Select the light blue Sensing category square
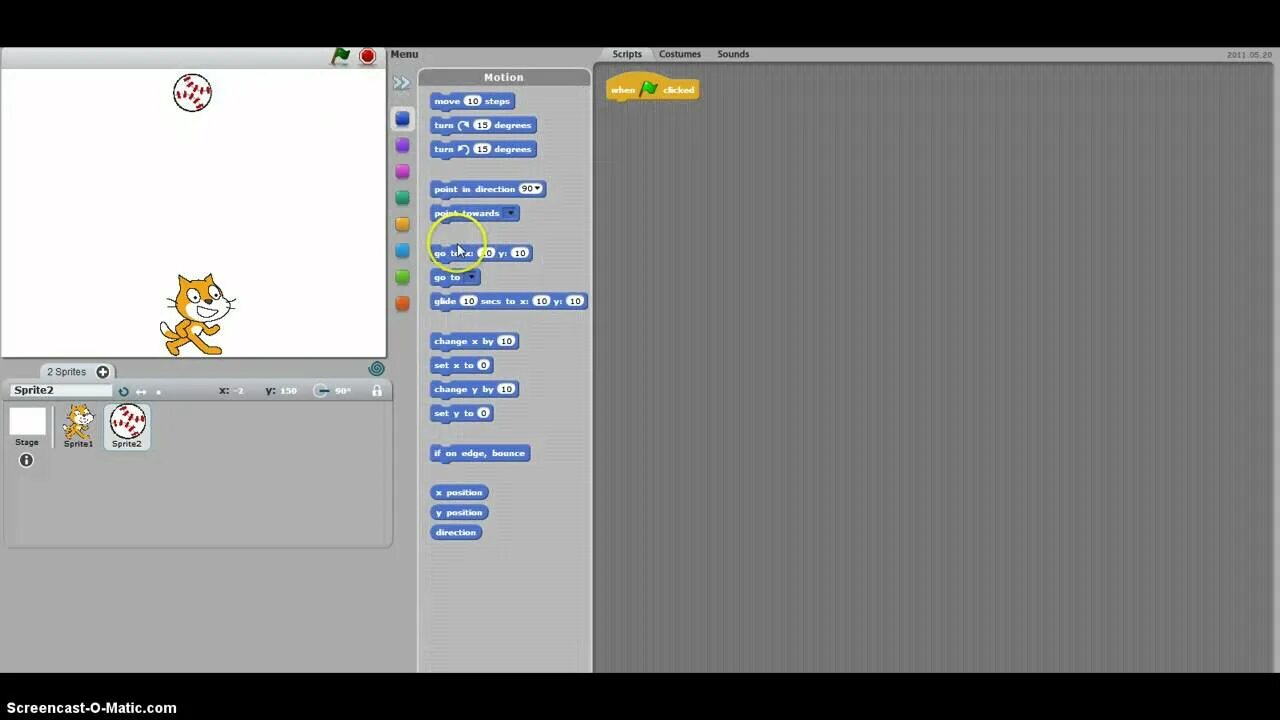The width and height of the screenshot is (1280, 720). (x=402, y=250)
